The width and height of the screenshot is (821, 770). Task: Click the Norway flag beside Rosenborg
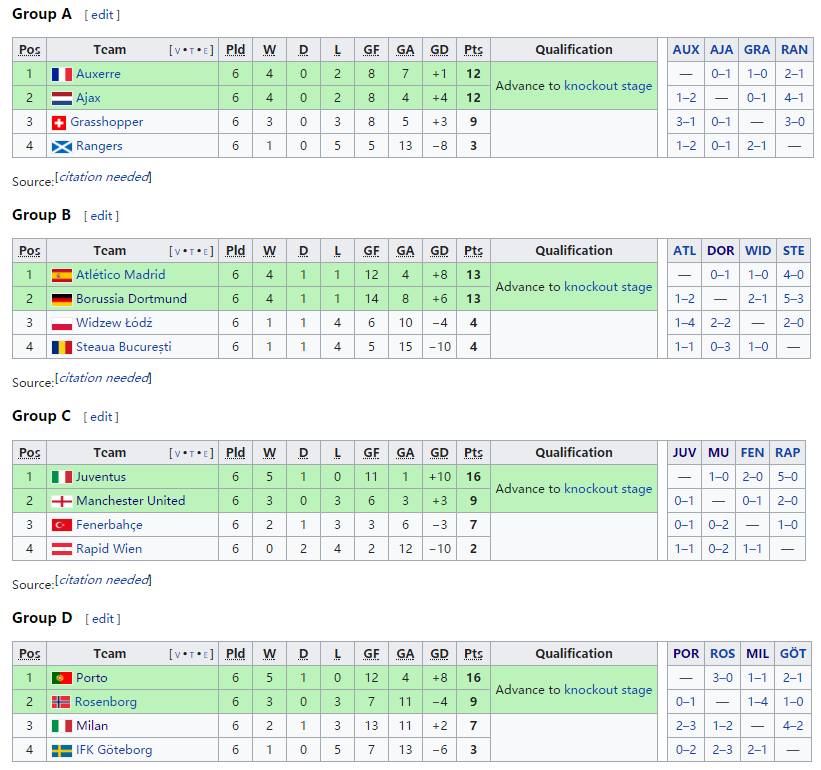[61, 702]
